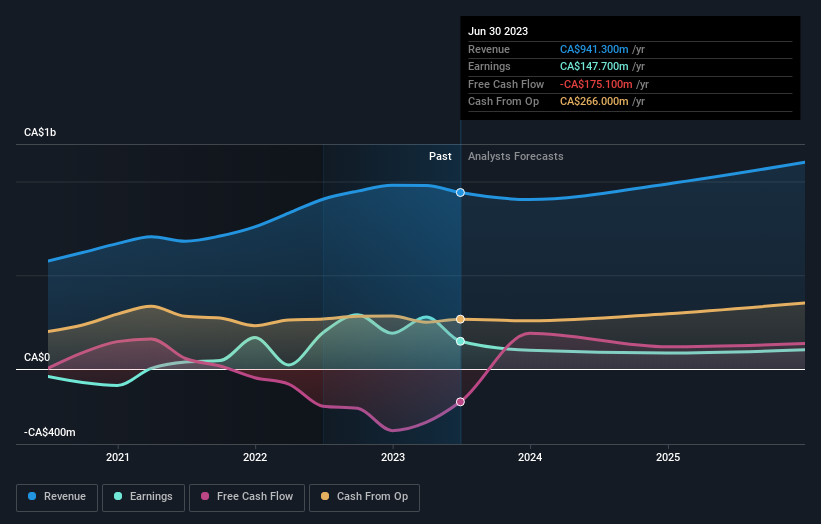Click the 2023 x-axis label
This screenshot has height=524, width=821.
pyautogui.click(x=393, y=457)
